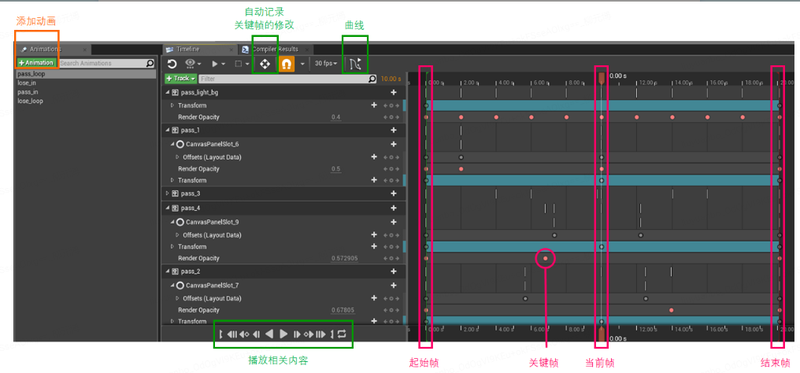This screenshot has height=373, width=800.
Task: Select the circled pass_4 Render Opacity keyframe
Action: (x=545, y=259)
